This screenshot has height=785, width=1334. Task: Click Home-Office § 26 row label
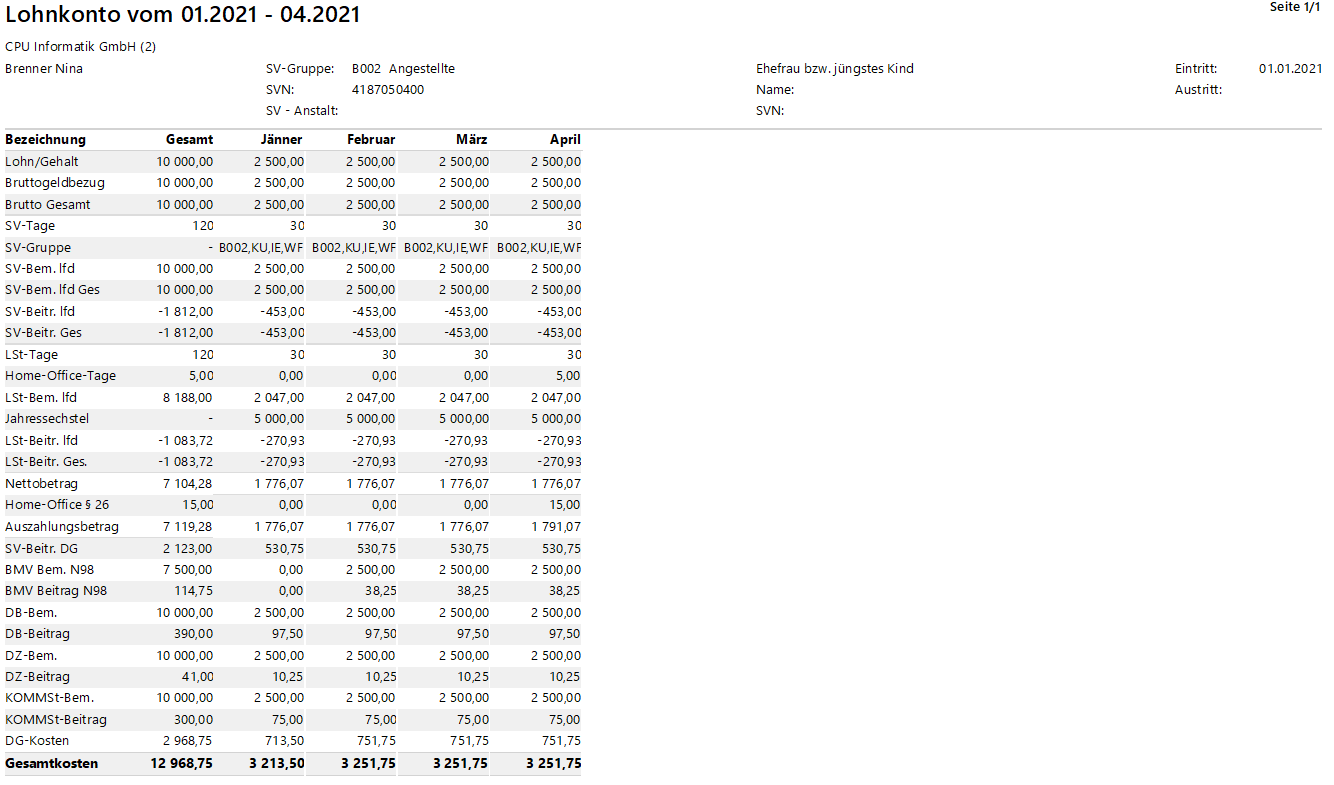57,505
